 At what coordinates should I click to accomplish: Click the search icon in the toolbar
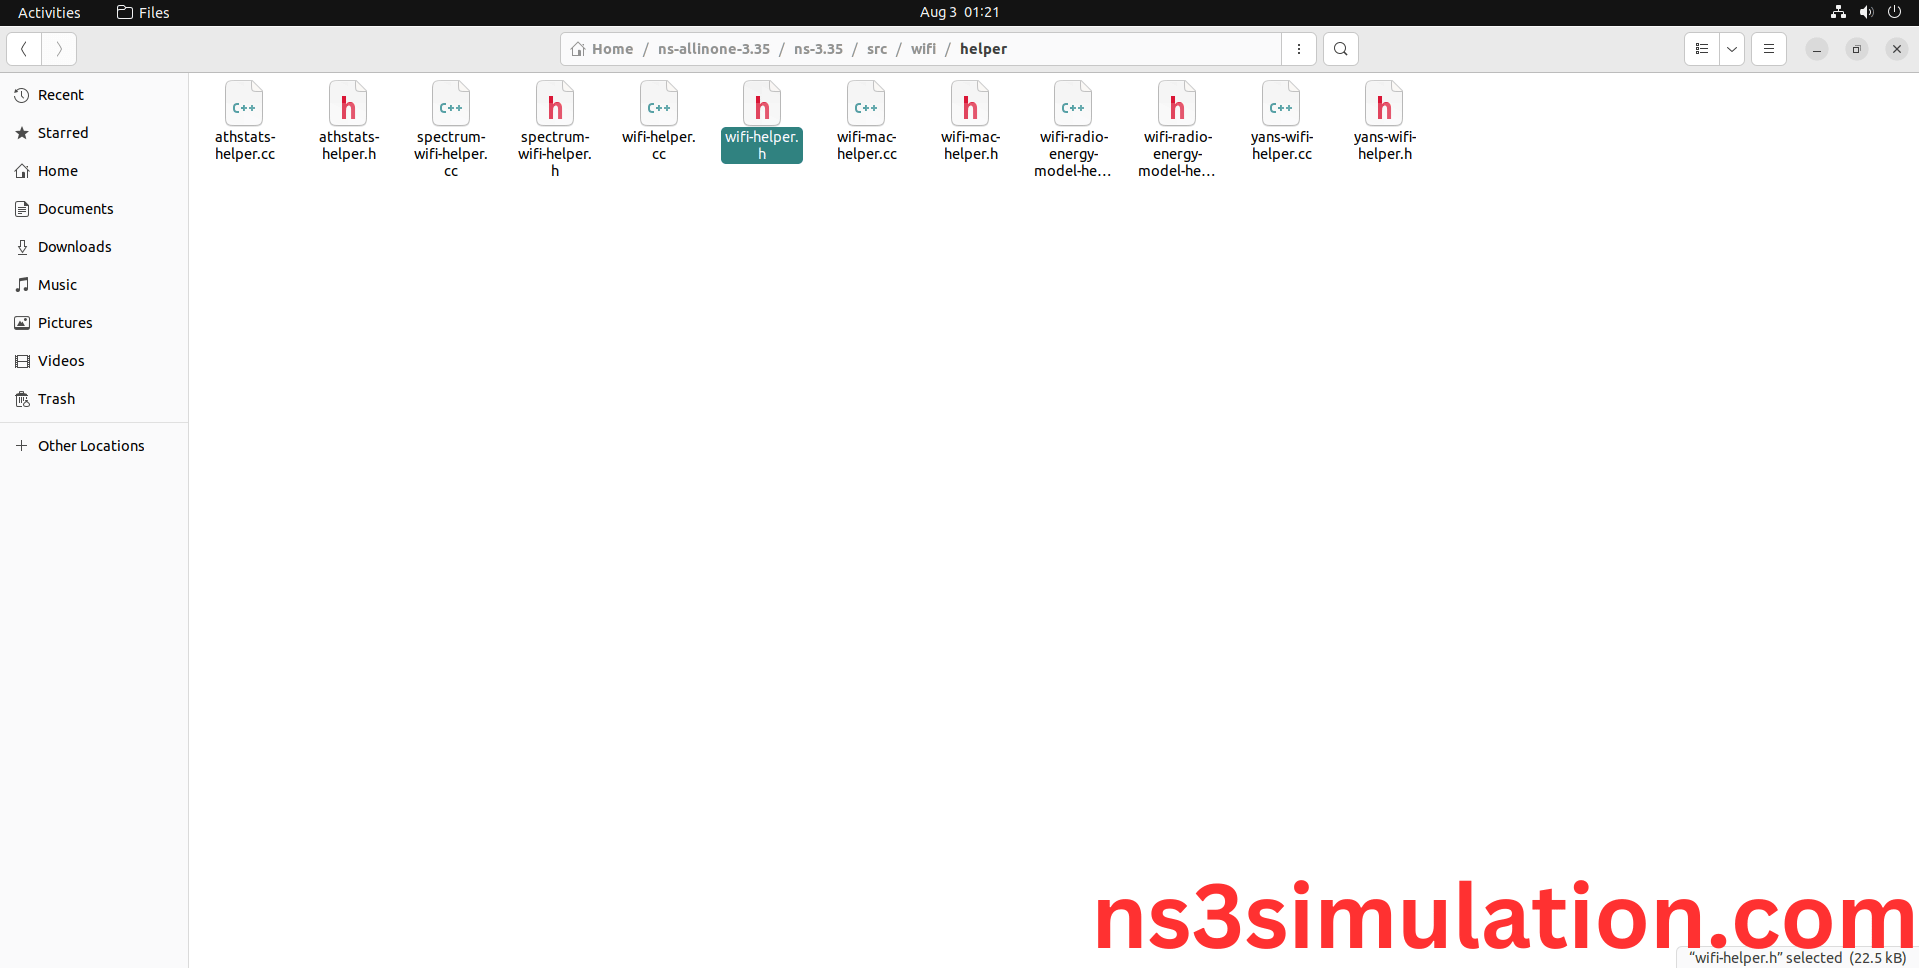[x=1340, y=48]
